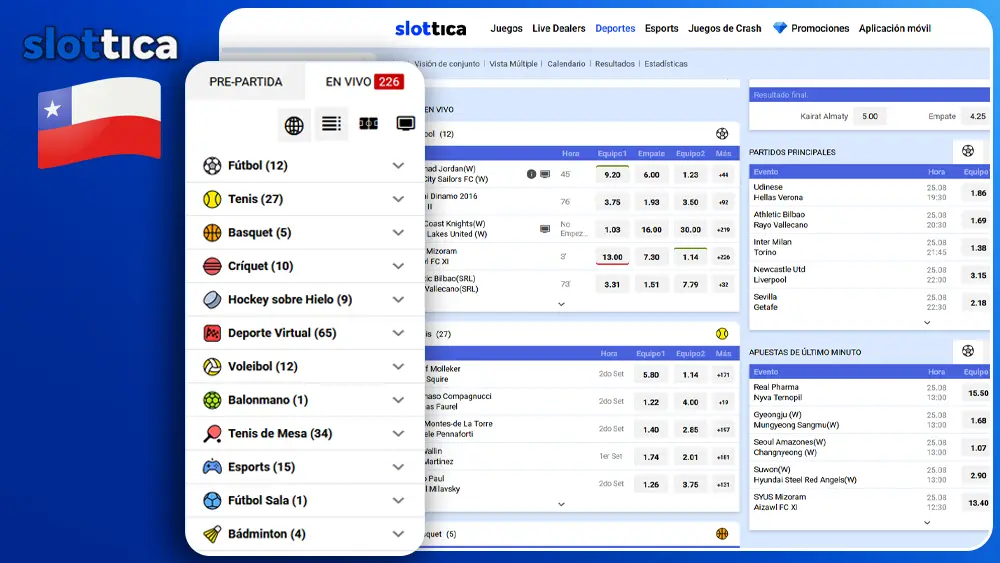This screenshot has height=563, width=1000.
Task: Click the Tenis tennis ball icon
Action: coord(212,199)
